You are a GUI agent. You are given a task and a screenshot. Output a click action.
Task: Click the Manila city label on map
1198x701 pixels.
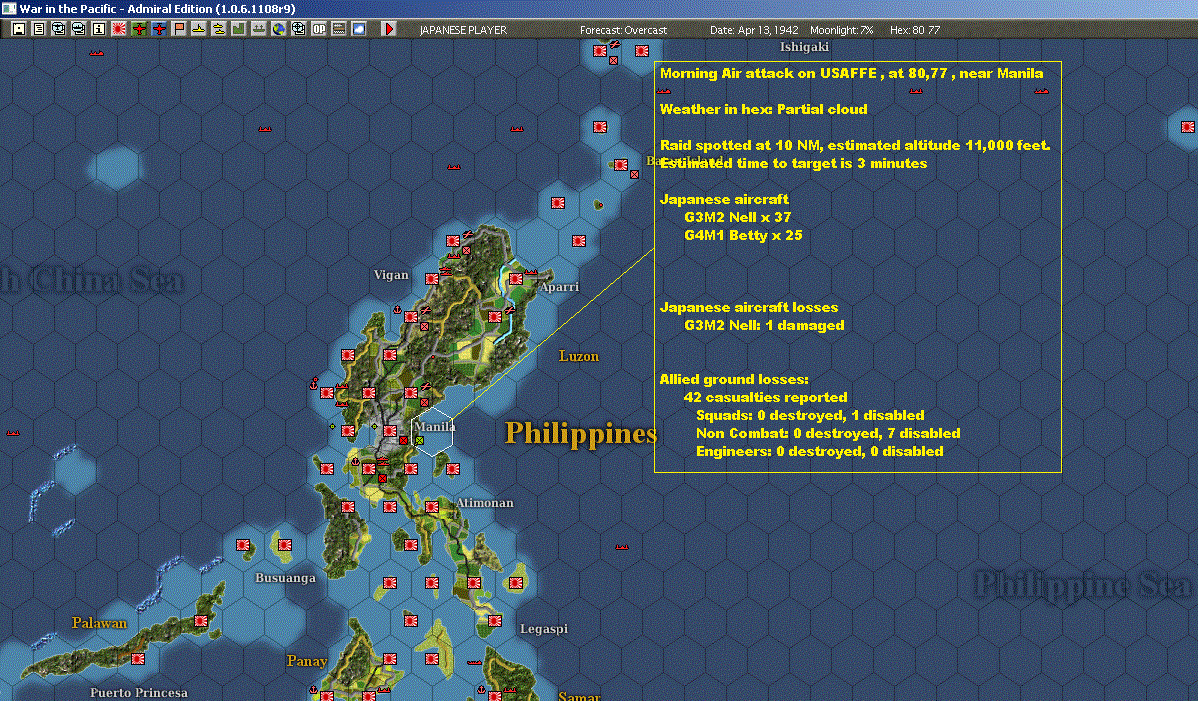(x=435, y=426)
